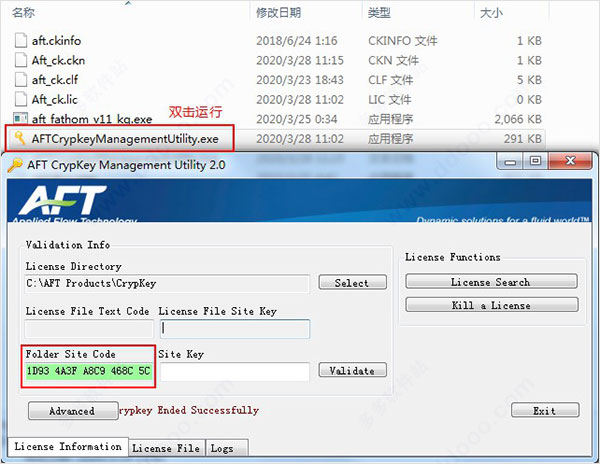
Task: Open the Logs tab
Action: pyautogui.click(x=227, y=448)
